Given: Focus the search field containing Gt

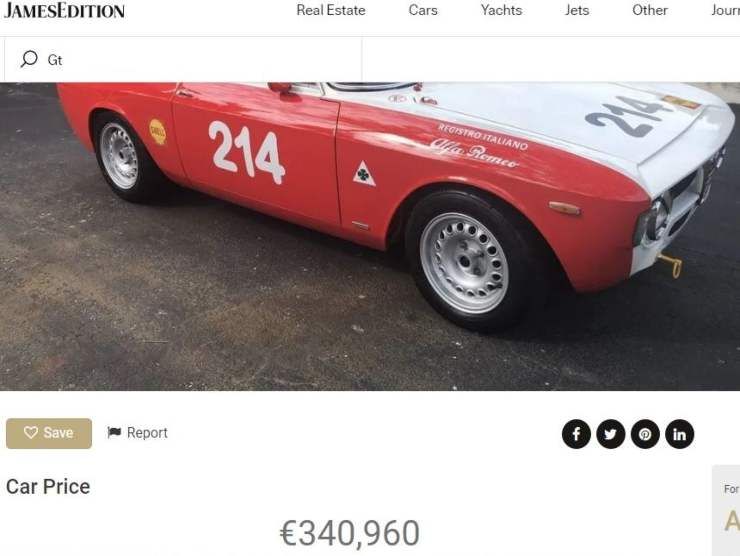Looking at the screenshot, I should click(183, 60).
